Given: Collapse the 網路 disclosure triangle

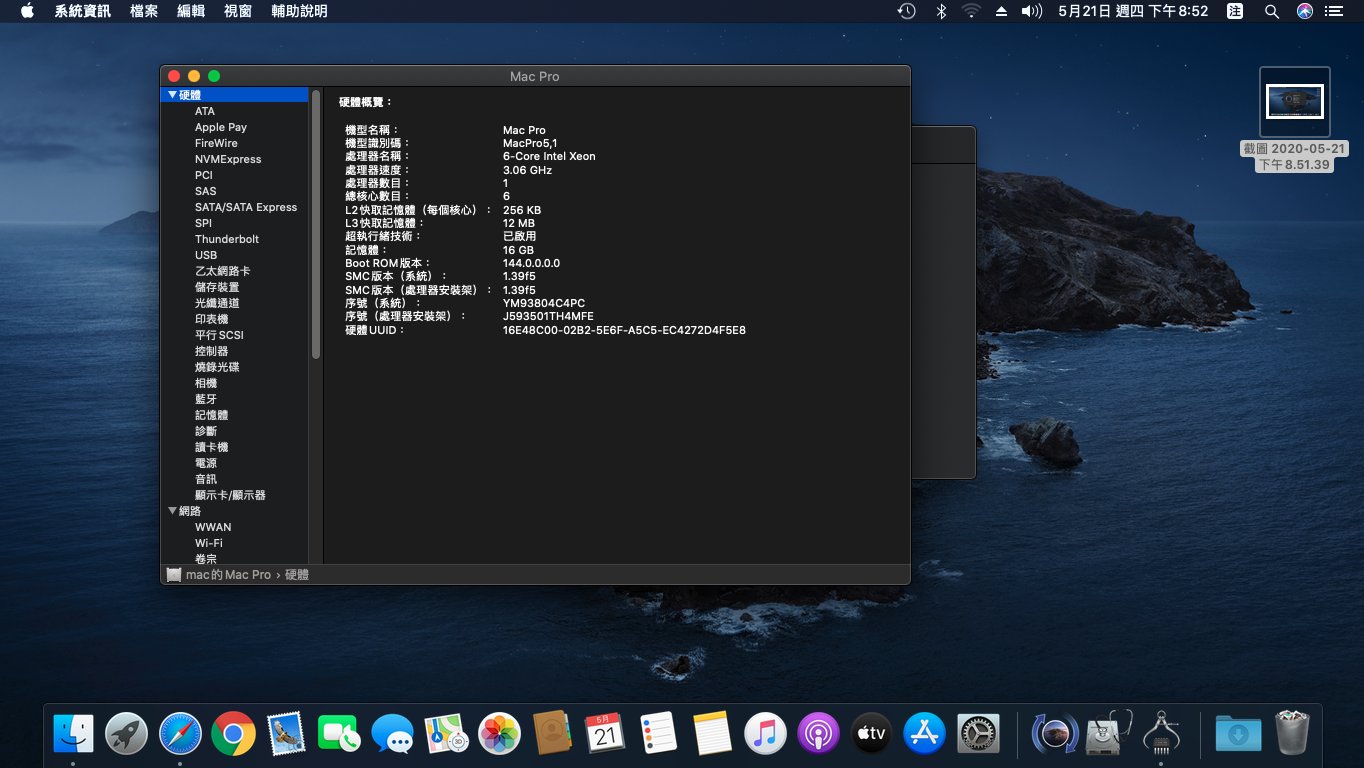Looking at the screenshot, I should coord(172,511).
